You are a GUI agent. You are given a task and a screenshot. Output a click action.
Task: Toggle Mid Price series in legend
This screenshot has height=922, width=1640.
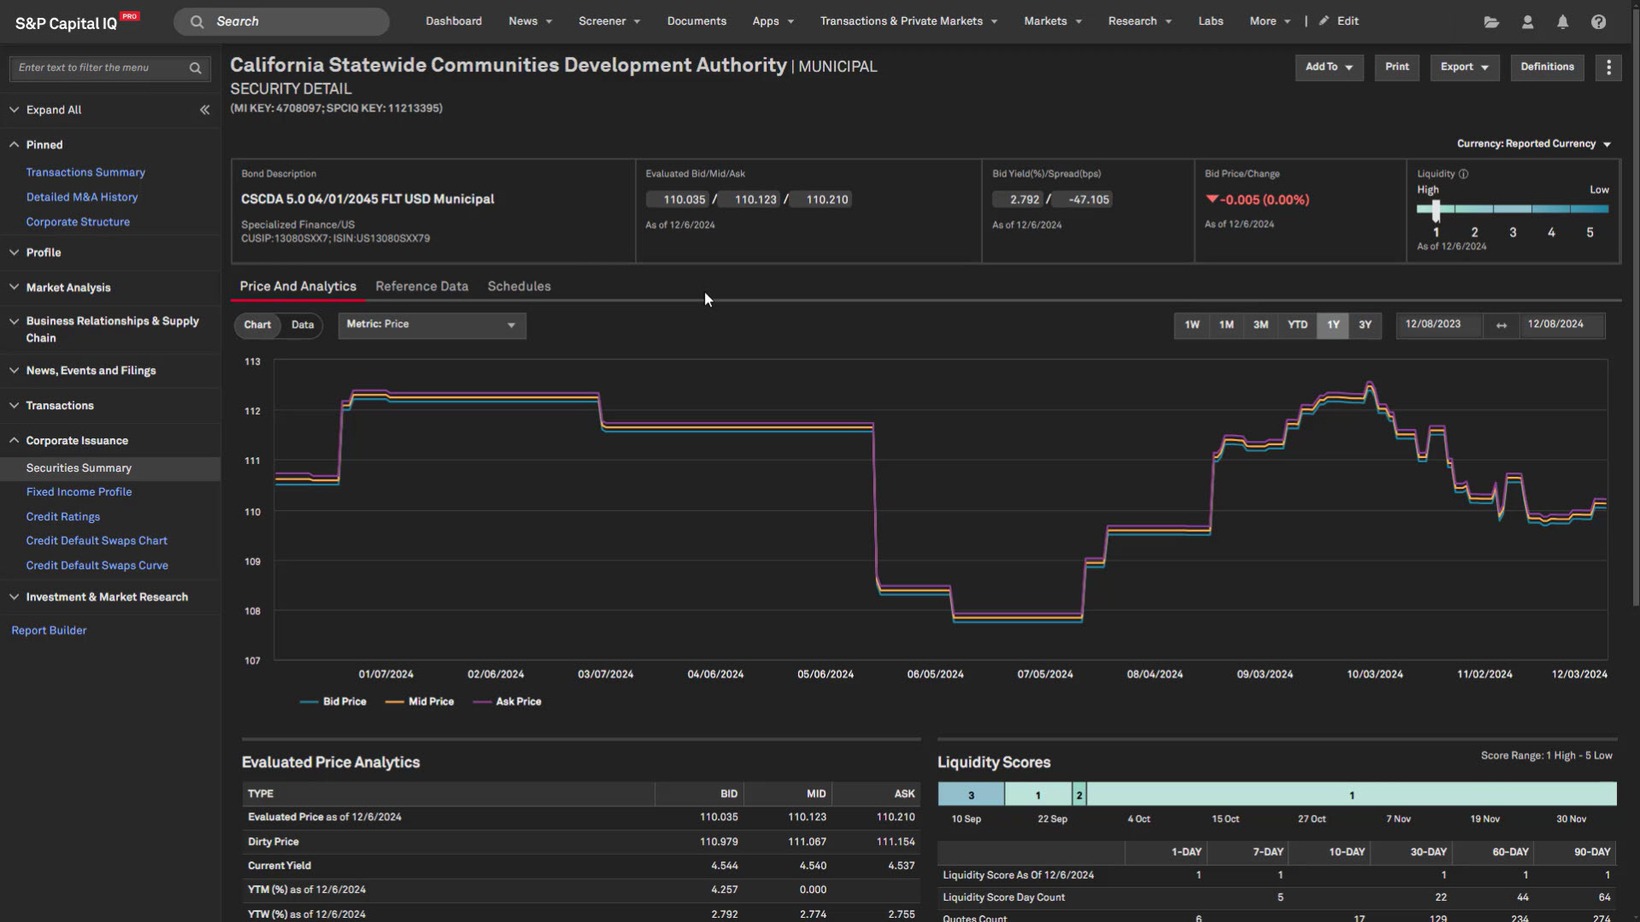[x=420, y=702]
